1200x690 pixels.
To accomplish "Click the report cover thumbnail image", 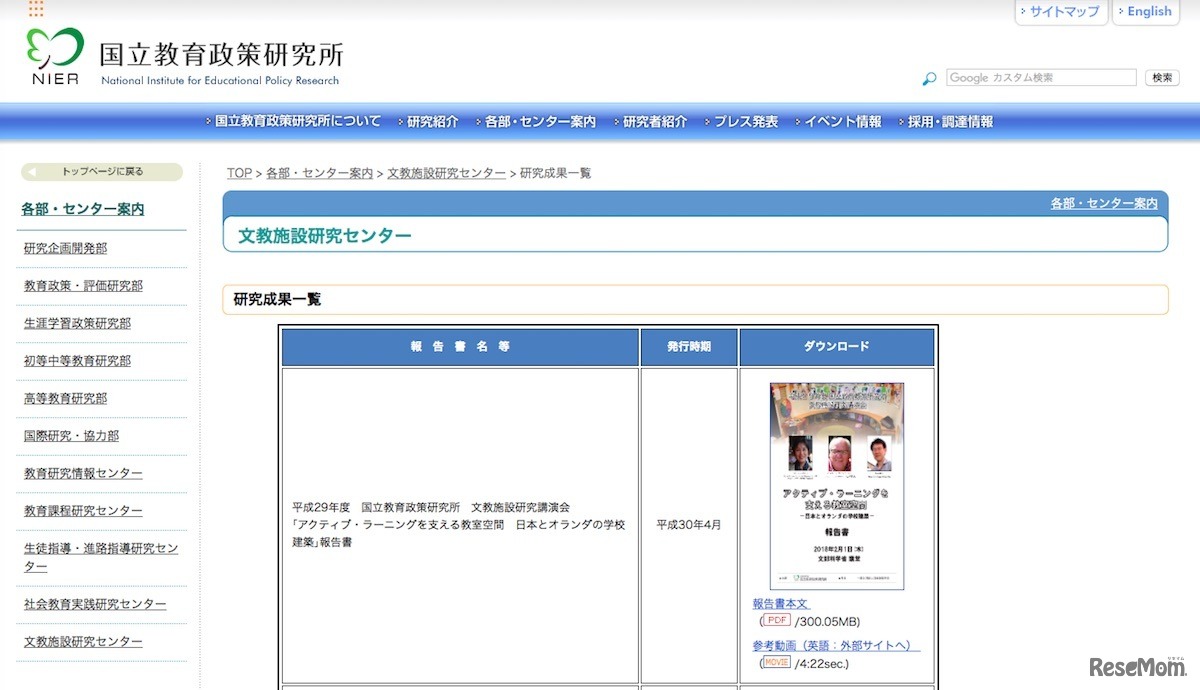I will tap(837, 487).
